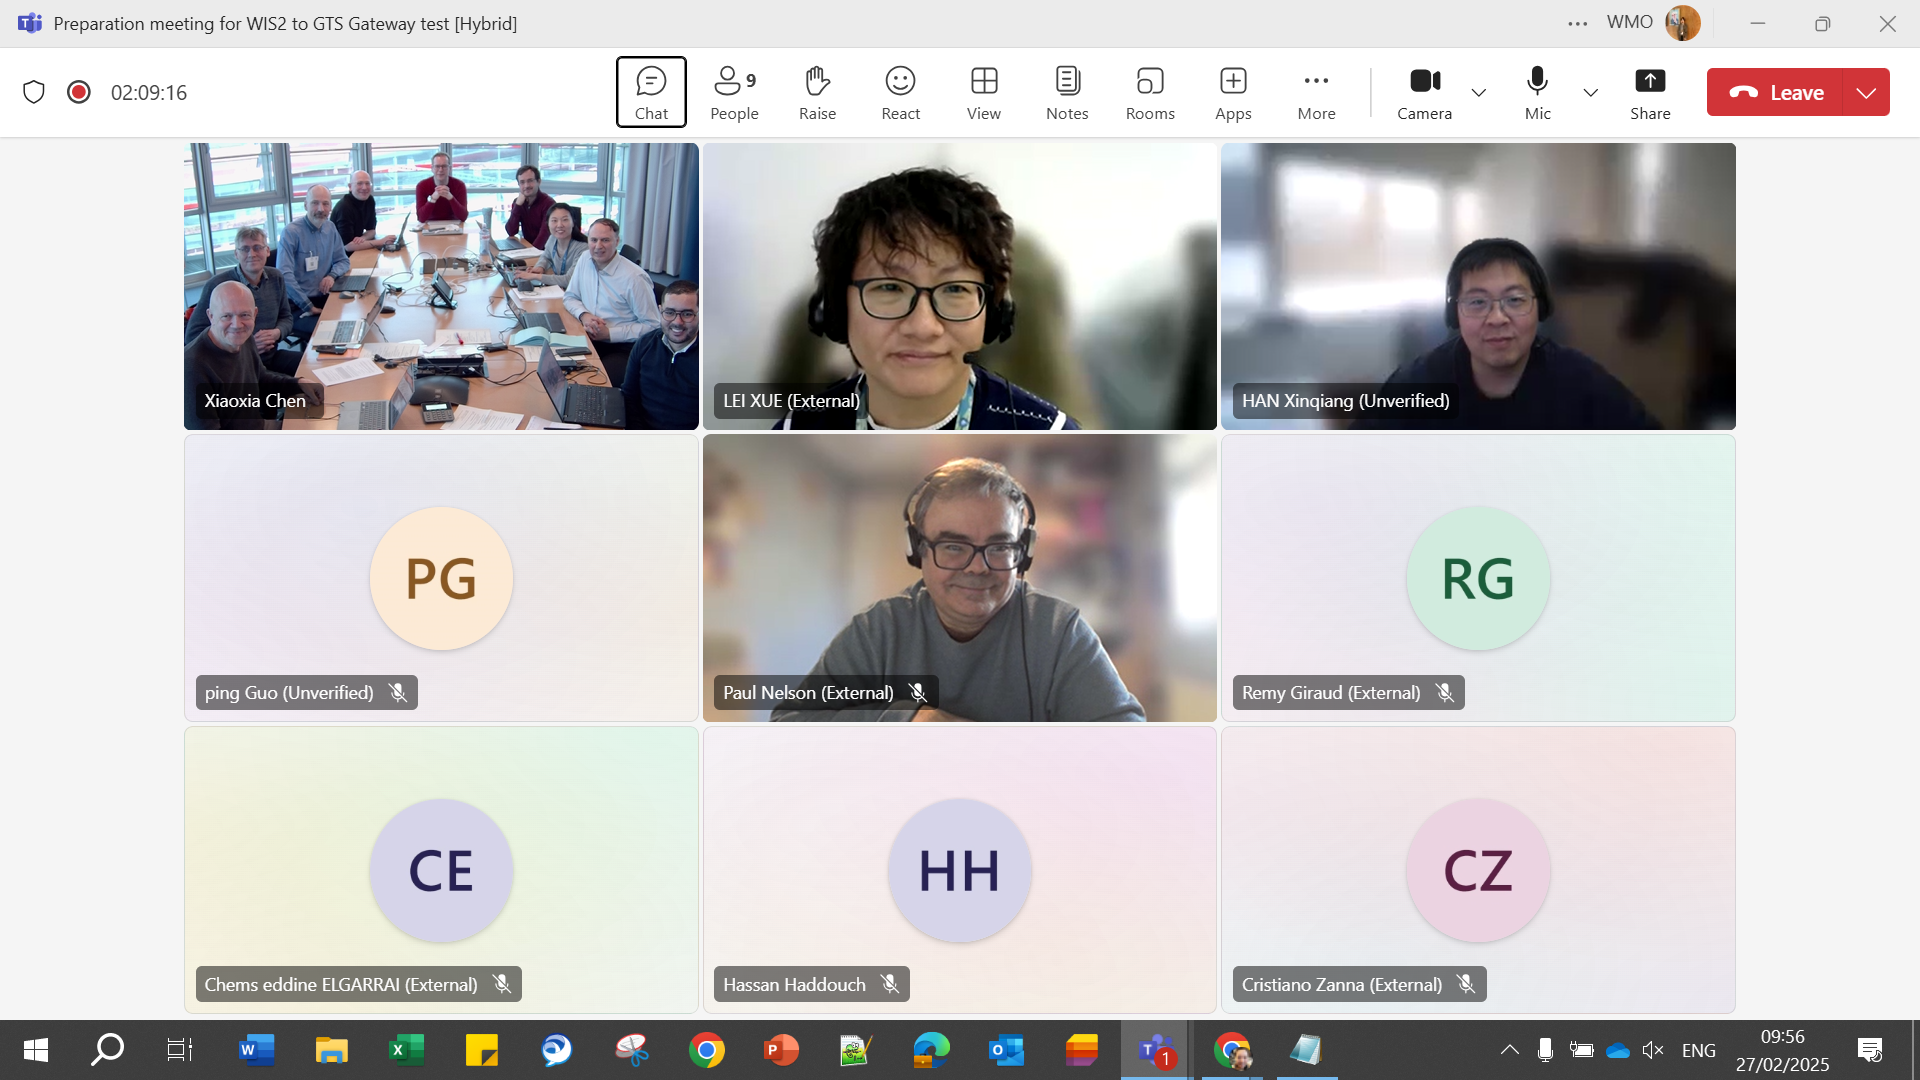Viewport: 1920px width, 1080px height.
Task: Expand the Mic options dropdown arrow
Action: coord(1590,93)
